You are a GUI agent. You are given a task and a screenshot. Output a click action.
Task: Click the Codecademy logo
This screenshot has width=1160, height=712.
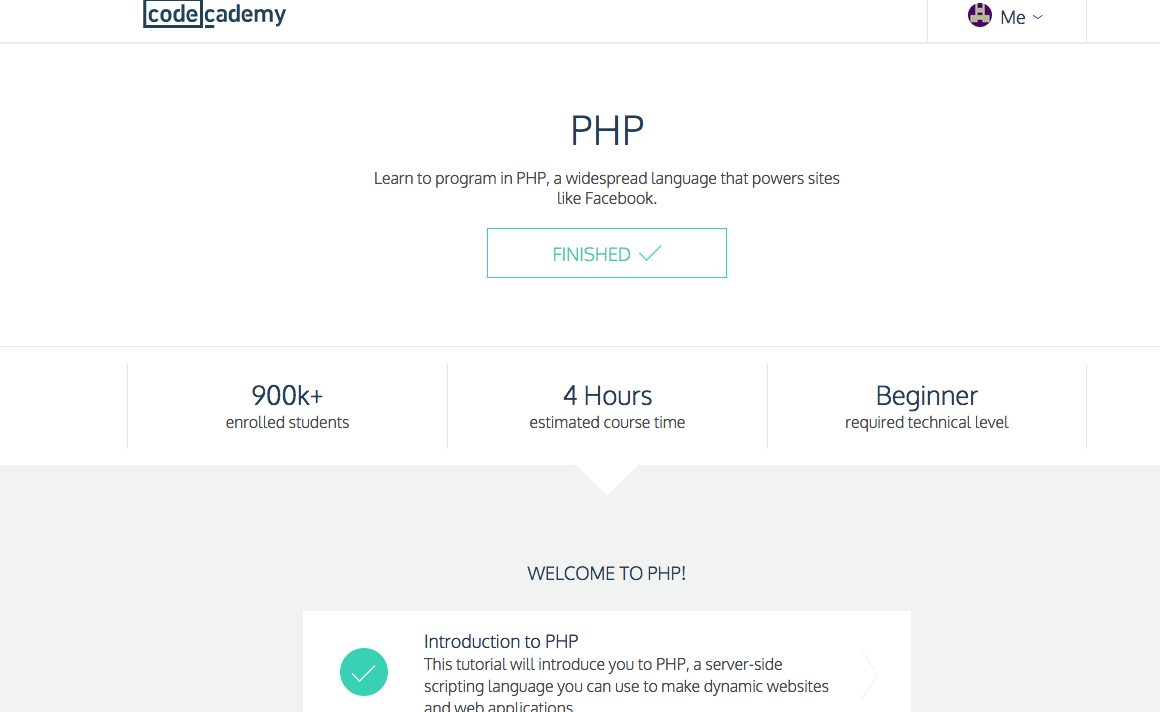pos(214,15)
